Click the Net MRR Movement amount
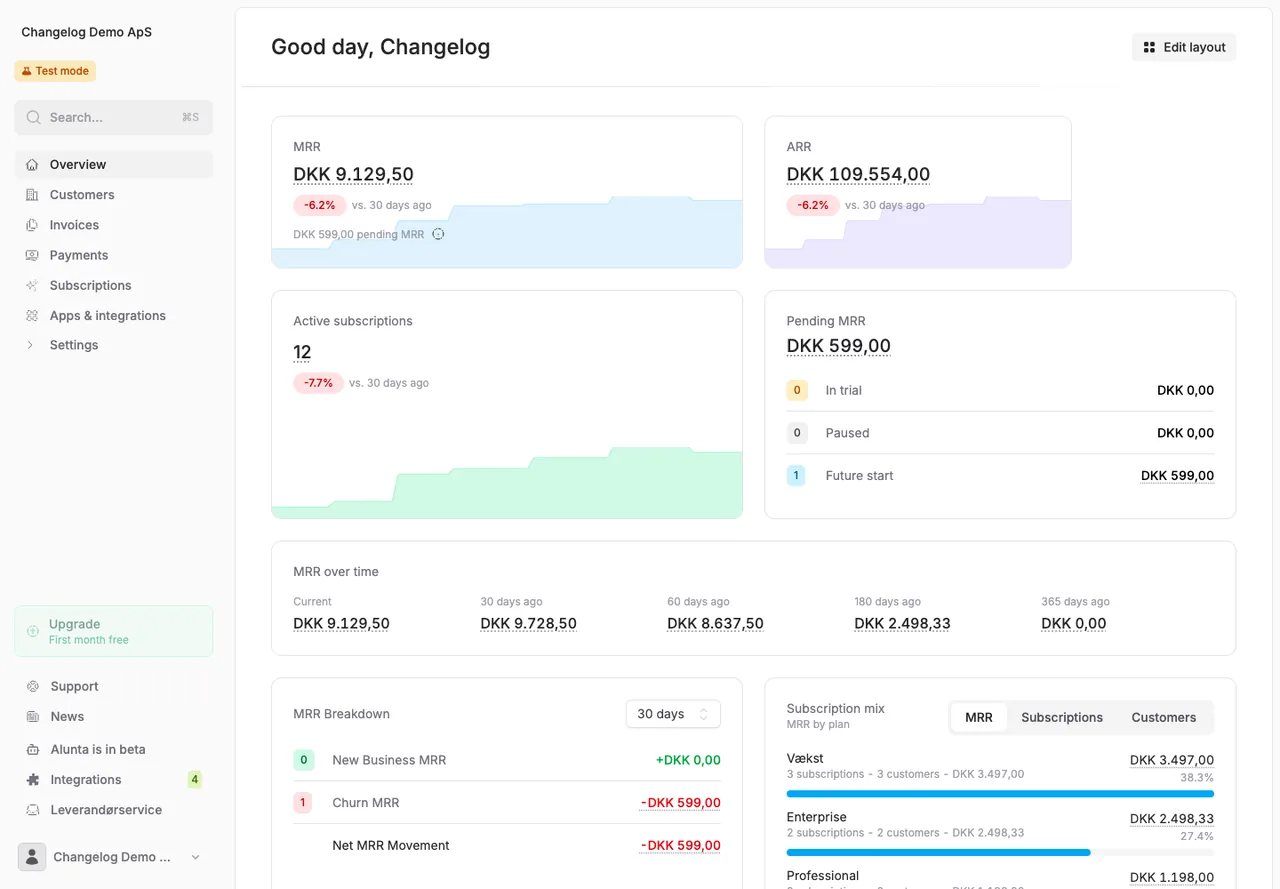 680,846
